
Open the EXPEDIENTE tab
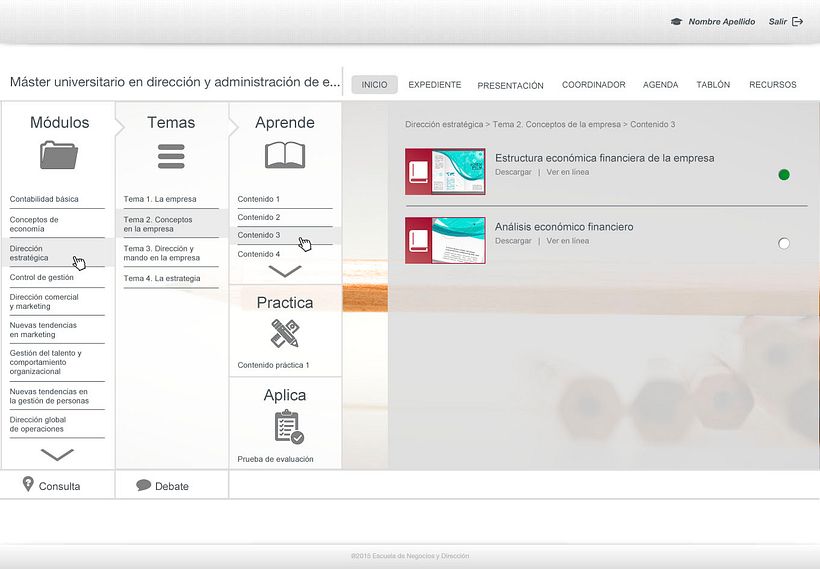(435, 84)
